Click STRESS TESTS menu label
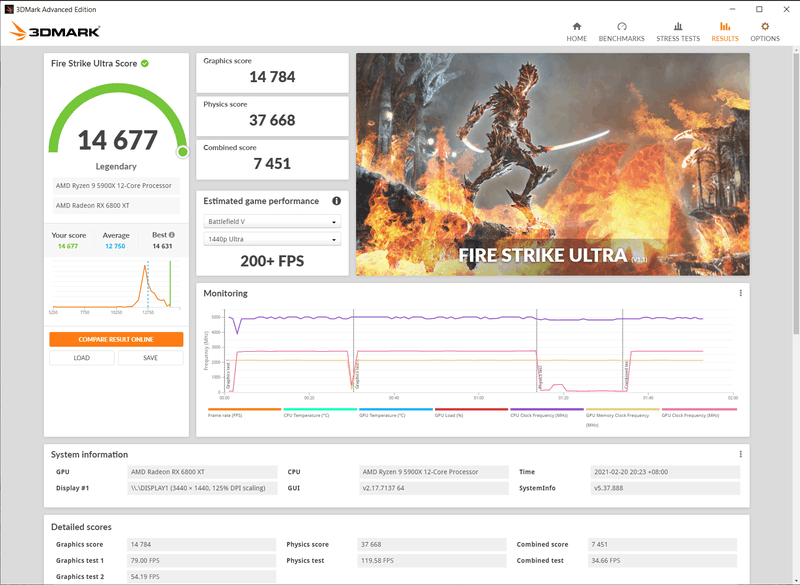 click(678, 39)
